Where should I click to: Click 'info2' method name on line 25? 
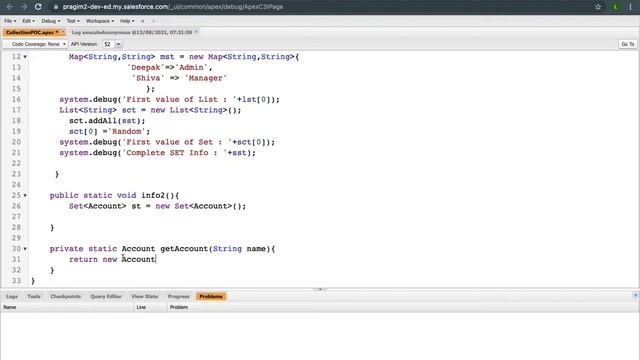pos(153,196)
